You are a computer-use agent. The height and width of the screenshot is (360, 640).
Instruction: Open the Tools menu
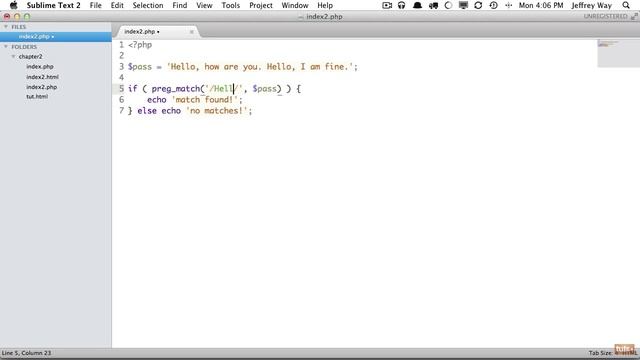tap(231, 5)
